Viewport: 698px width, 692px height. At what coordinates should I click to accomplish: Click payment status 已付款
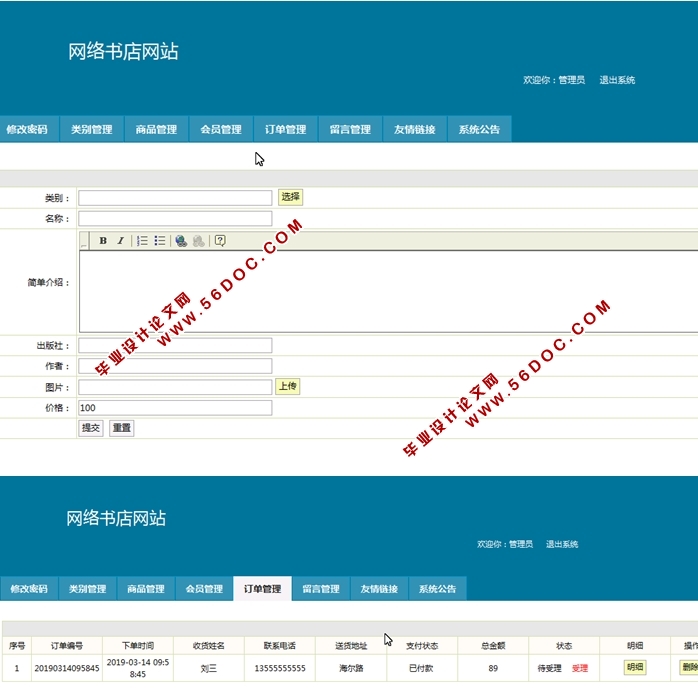click(x=421, y=668)
